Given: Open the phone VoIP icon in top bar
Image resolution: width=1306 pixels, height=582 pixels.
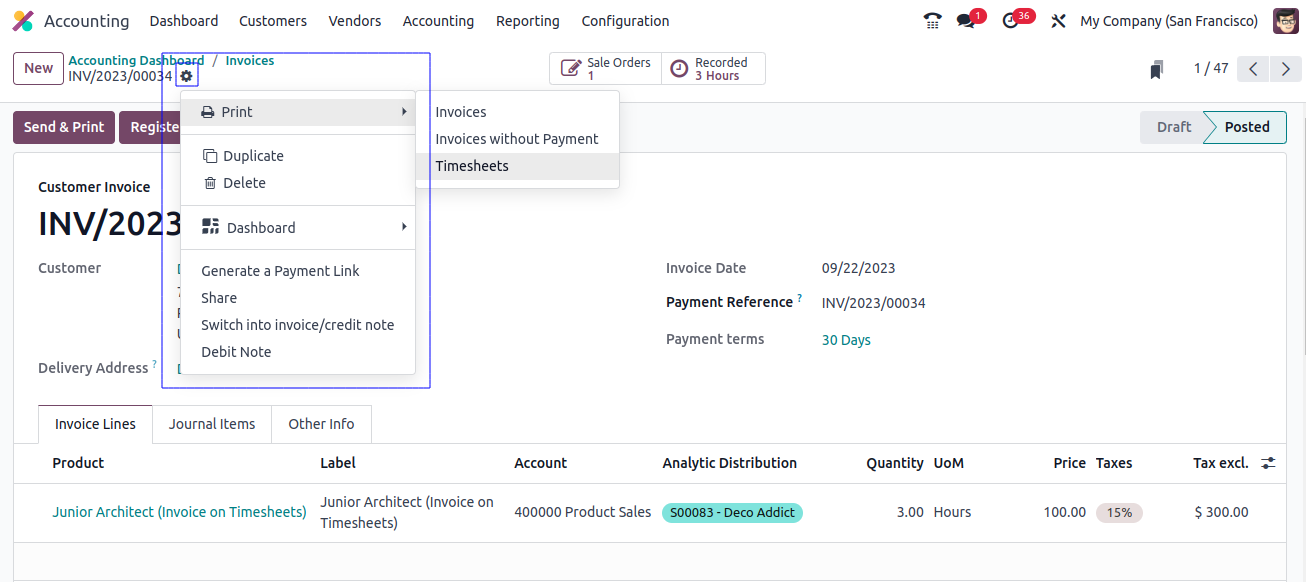Looking at the screenshot, I should (x=932, y=21).
